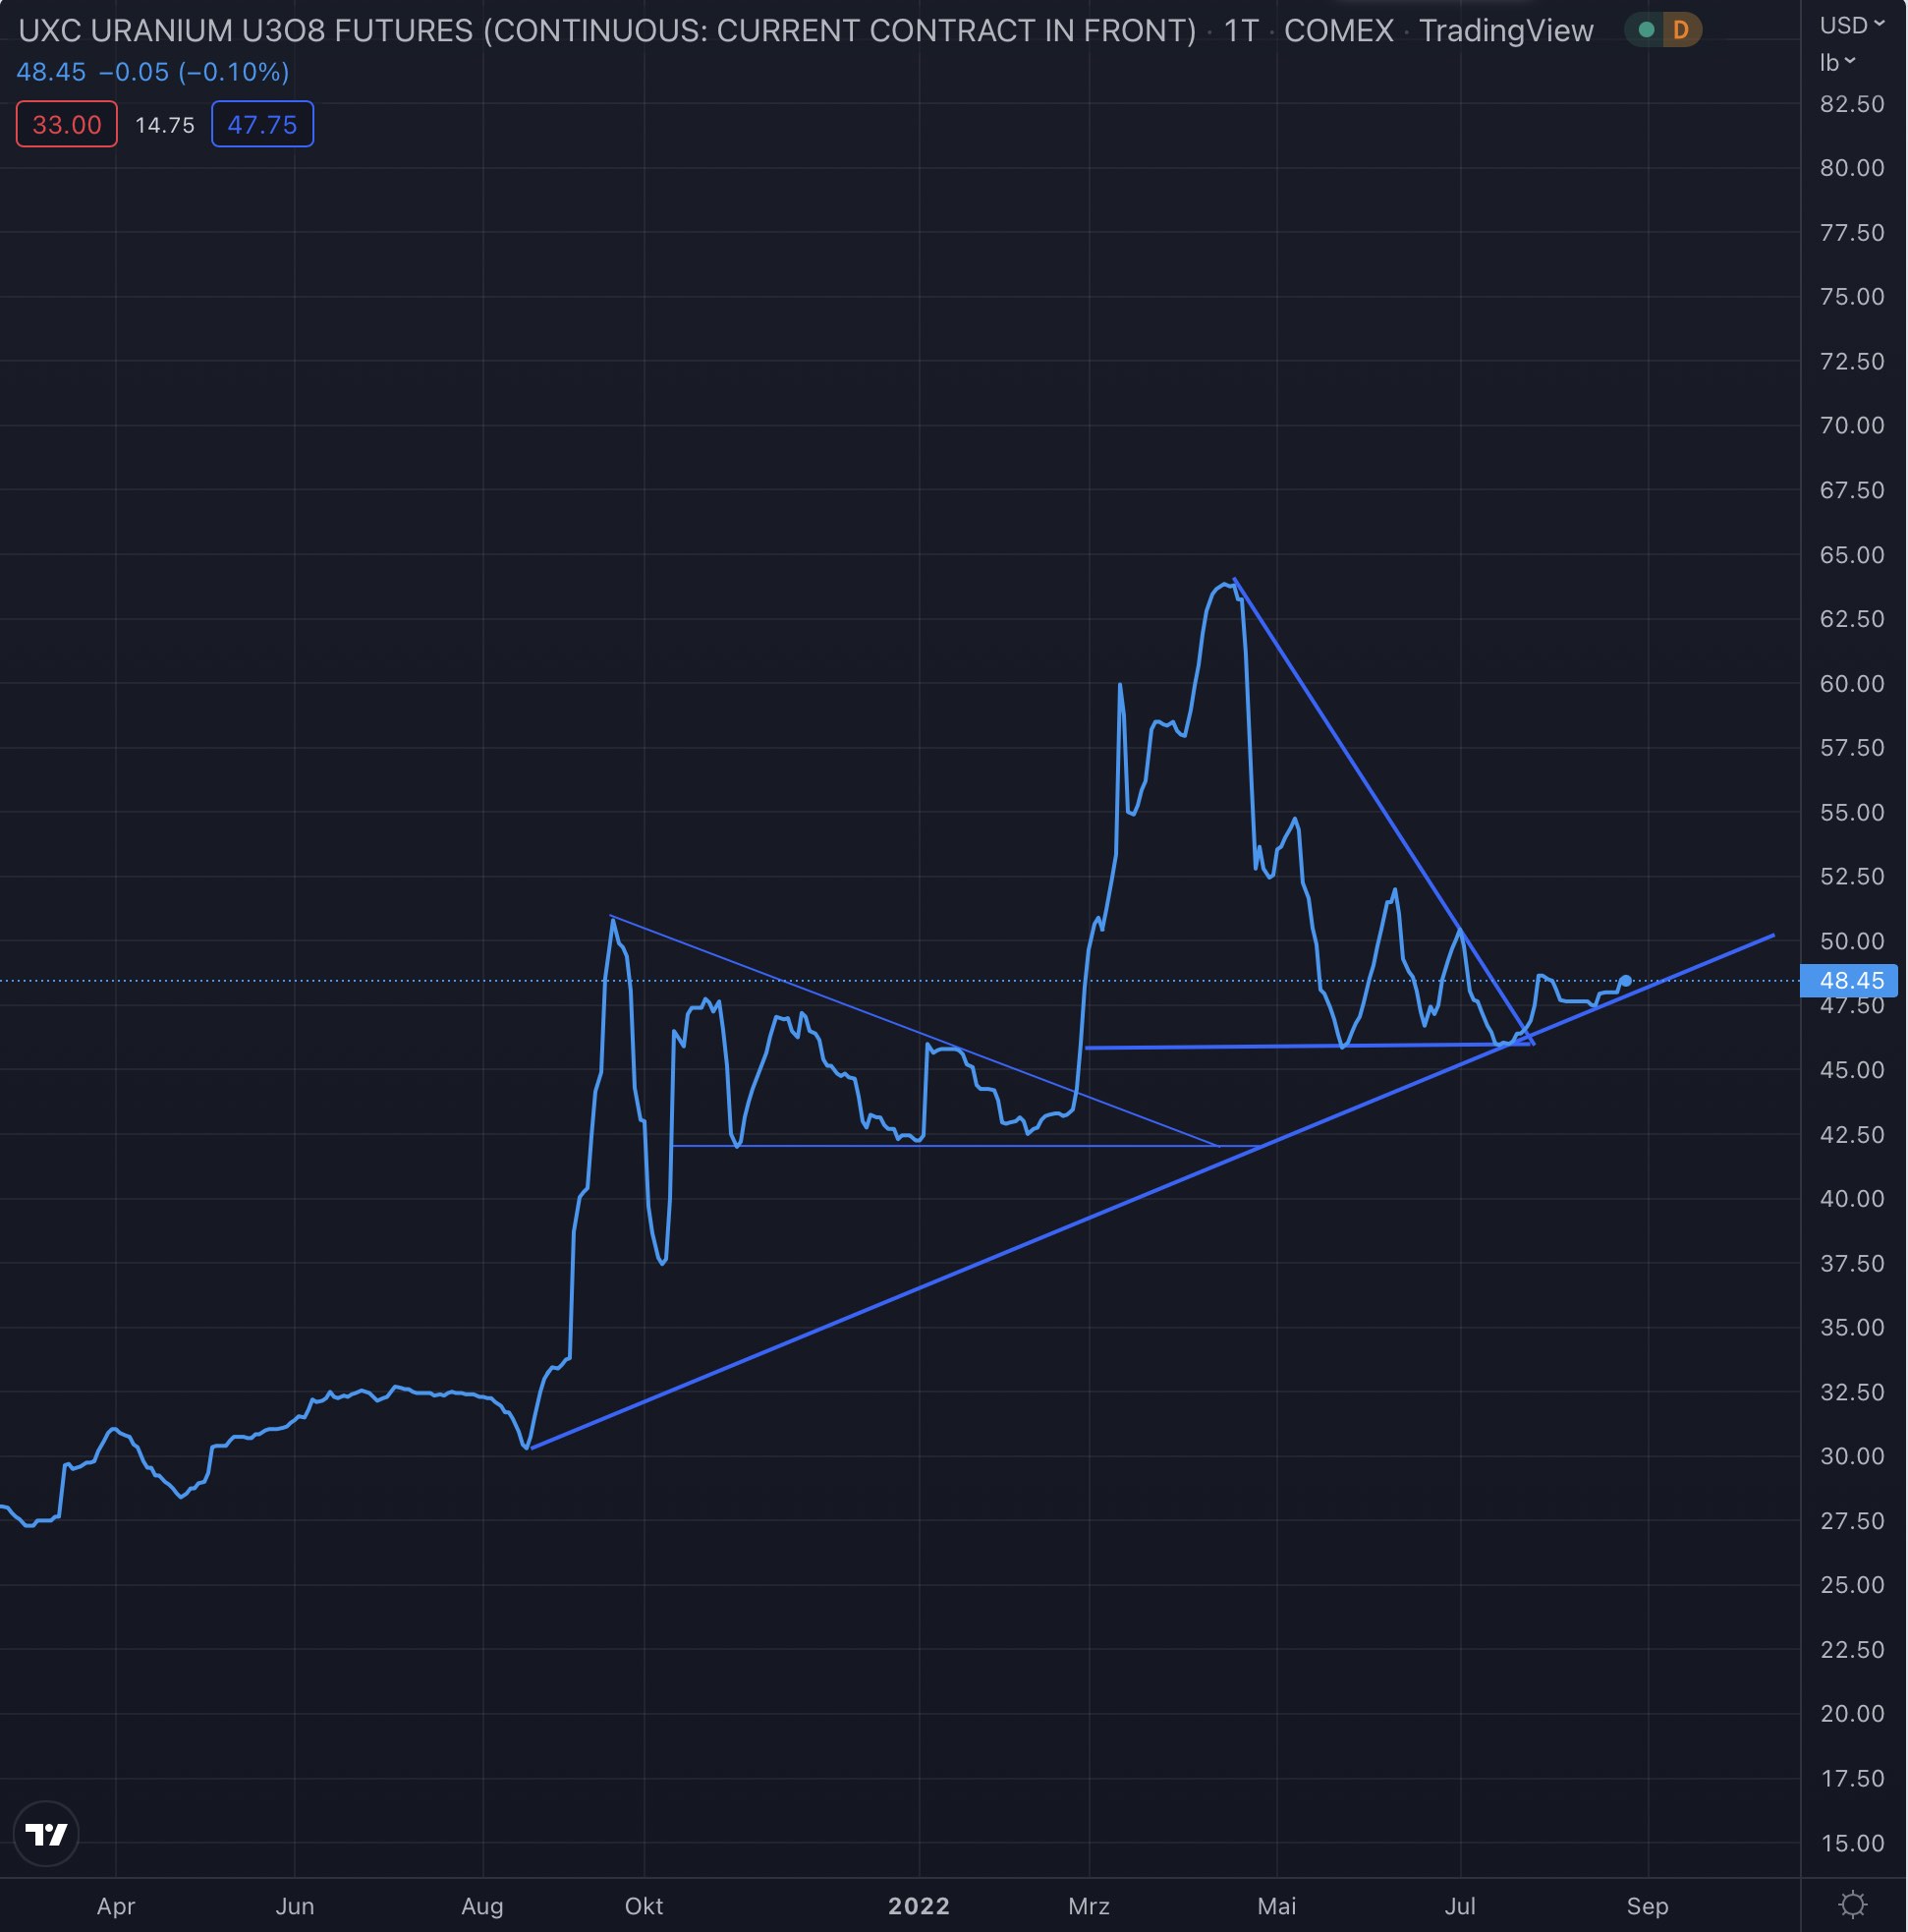Click the COMEX exchange label
1908x1932 pixels.
pyautogui.click(x=1338, y=31)
